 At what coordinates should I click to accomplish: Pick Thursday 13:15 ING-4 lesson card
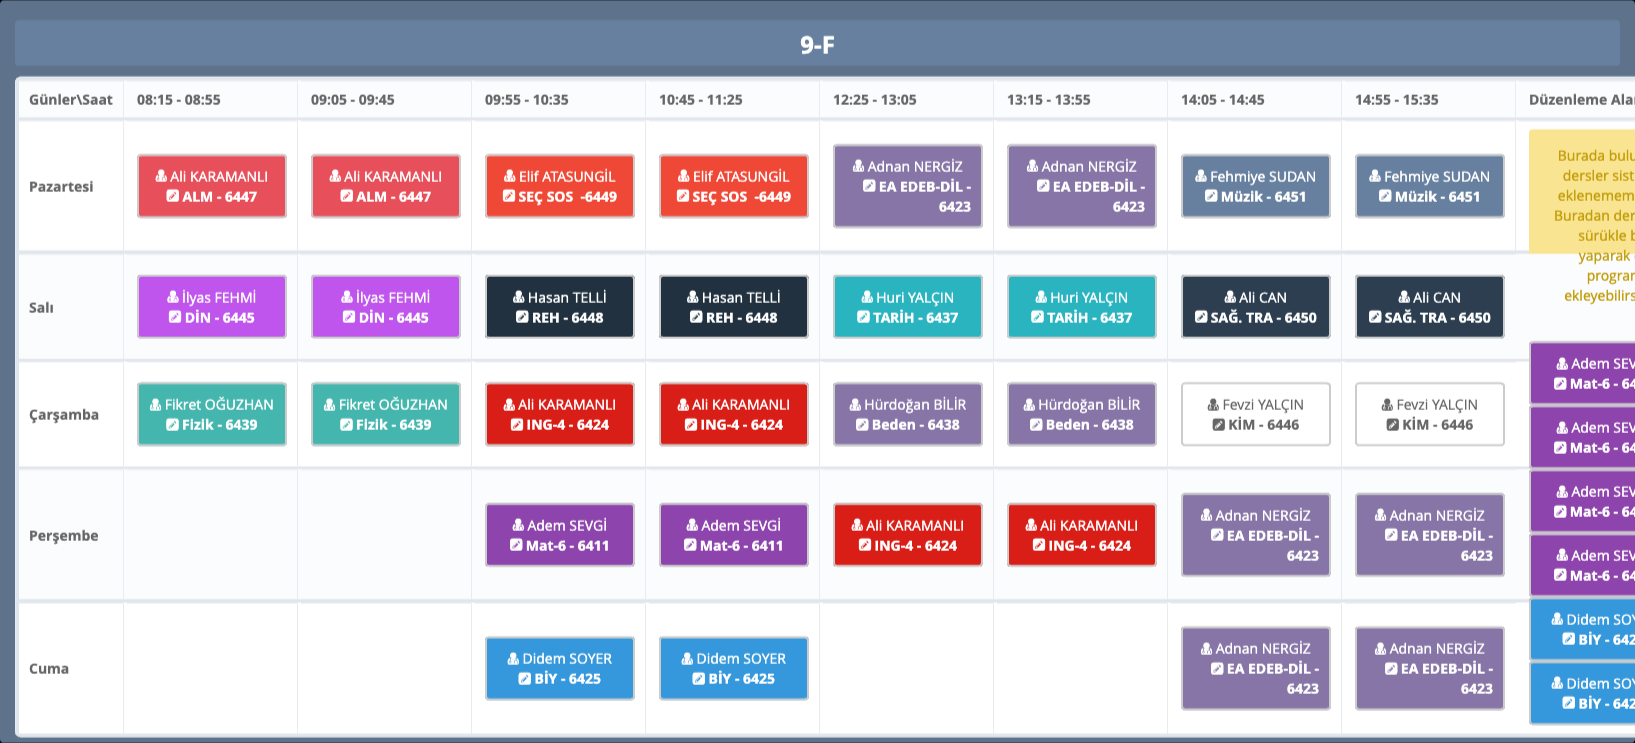[1081, 535]
